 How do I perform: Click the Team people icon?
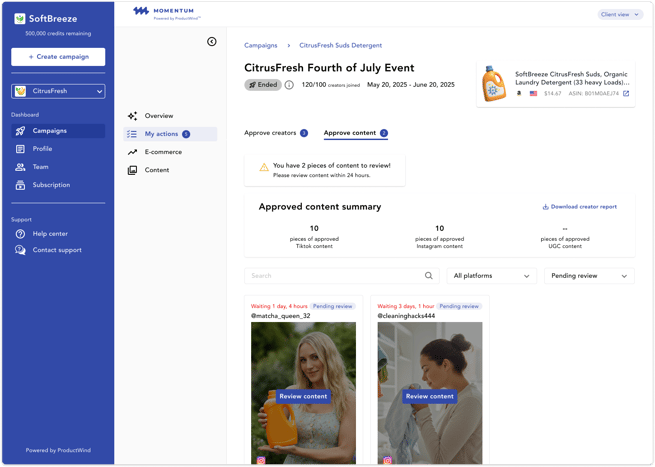pyautogui.click(x=20, y=167)
